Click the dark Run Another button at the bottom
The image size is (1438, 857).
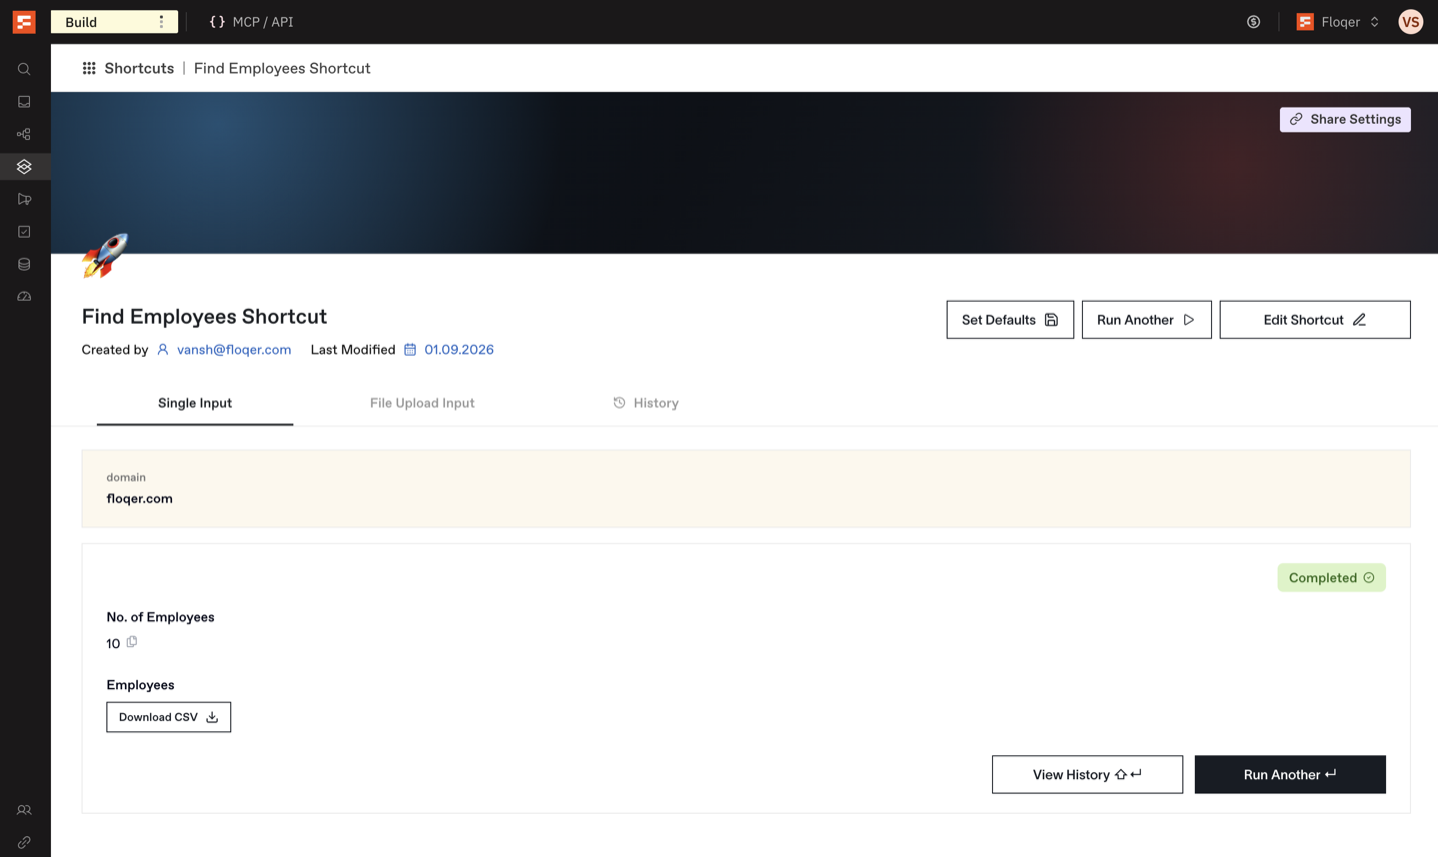click(x=1290, y=775)
